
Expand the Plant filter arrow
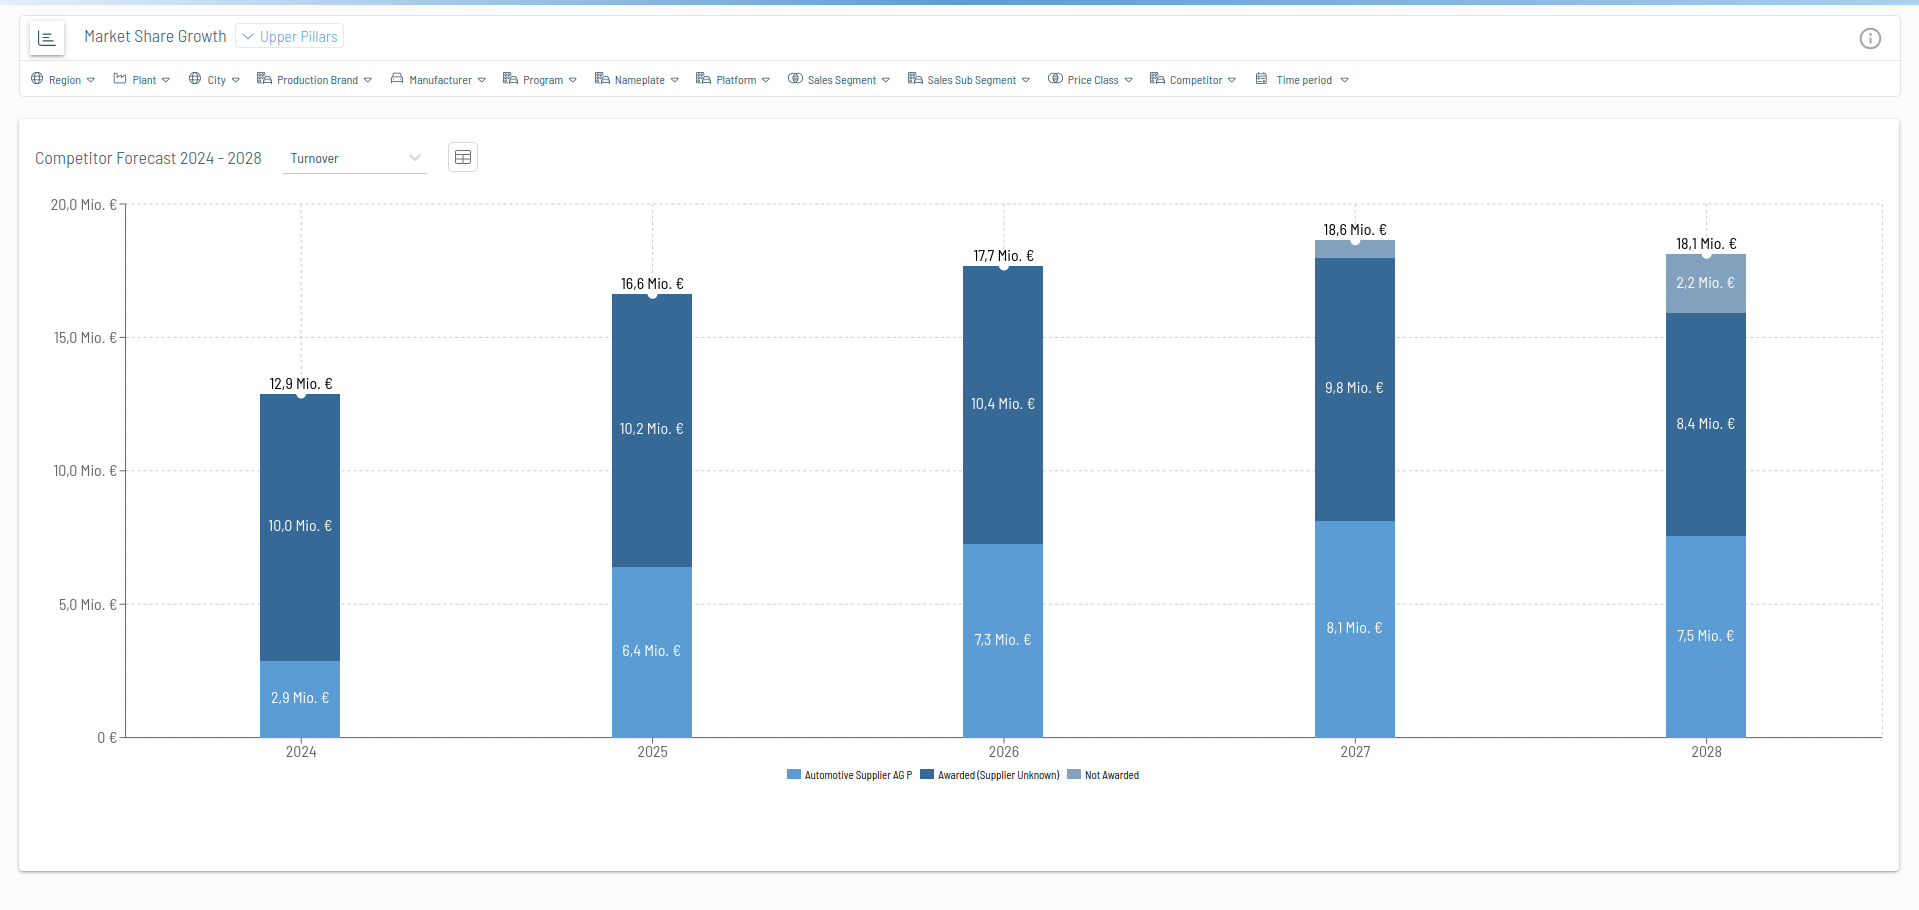[x=166, y=80]
